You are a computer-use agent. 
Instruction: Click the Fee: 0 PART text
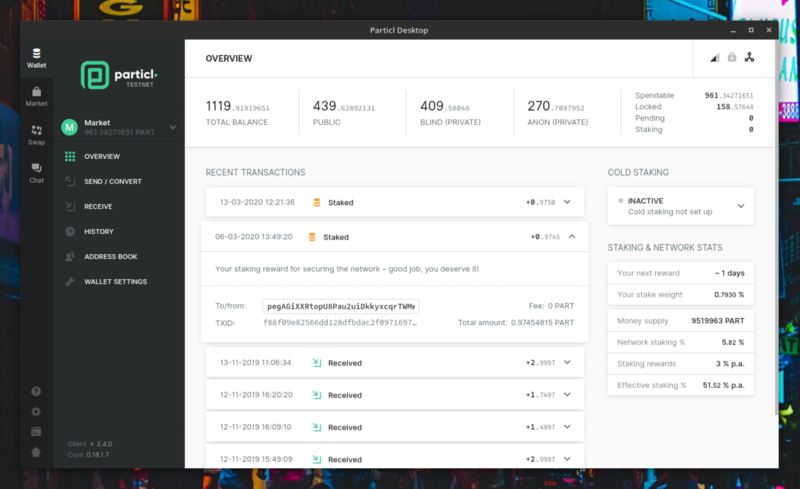[x=551, y=306]
